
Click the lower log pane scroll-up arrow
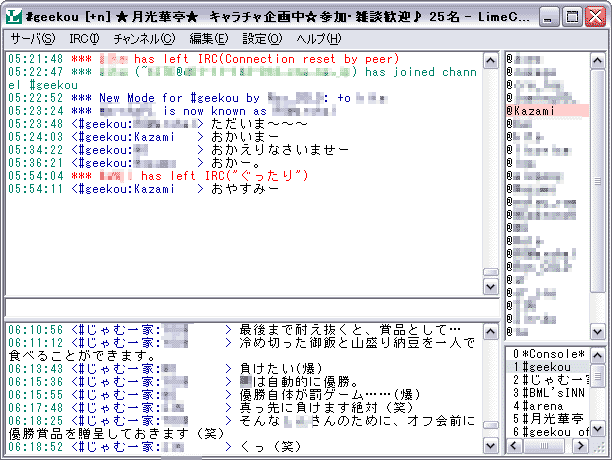[489, 328]
